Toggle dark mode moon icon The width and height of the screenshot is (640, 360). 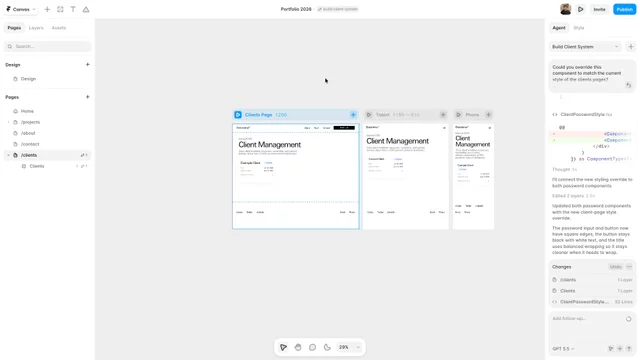(327, 347)
